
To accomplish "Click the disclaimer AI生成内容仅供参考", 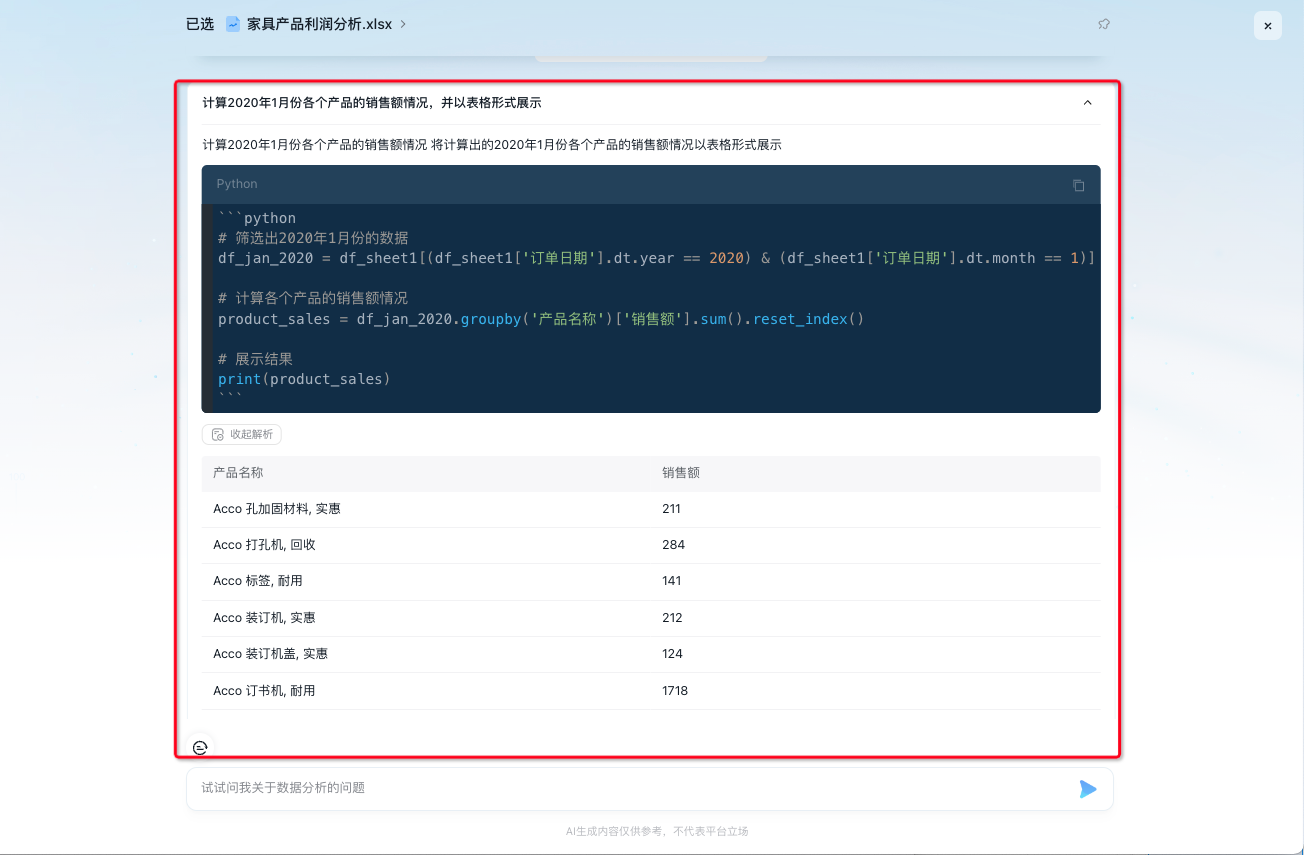I will [657, 831].
